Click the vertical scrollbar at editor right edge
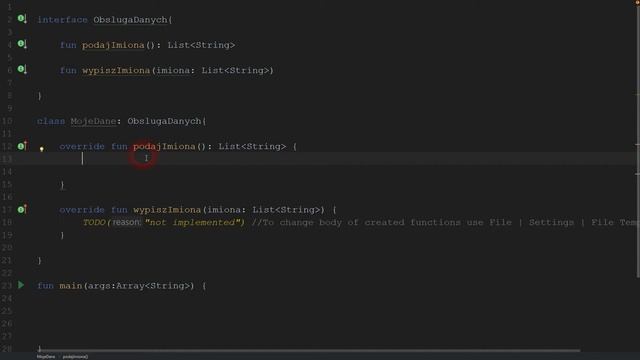640x360 pixels. (638, 141)
